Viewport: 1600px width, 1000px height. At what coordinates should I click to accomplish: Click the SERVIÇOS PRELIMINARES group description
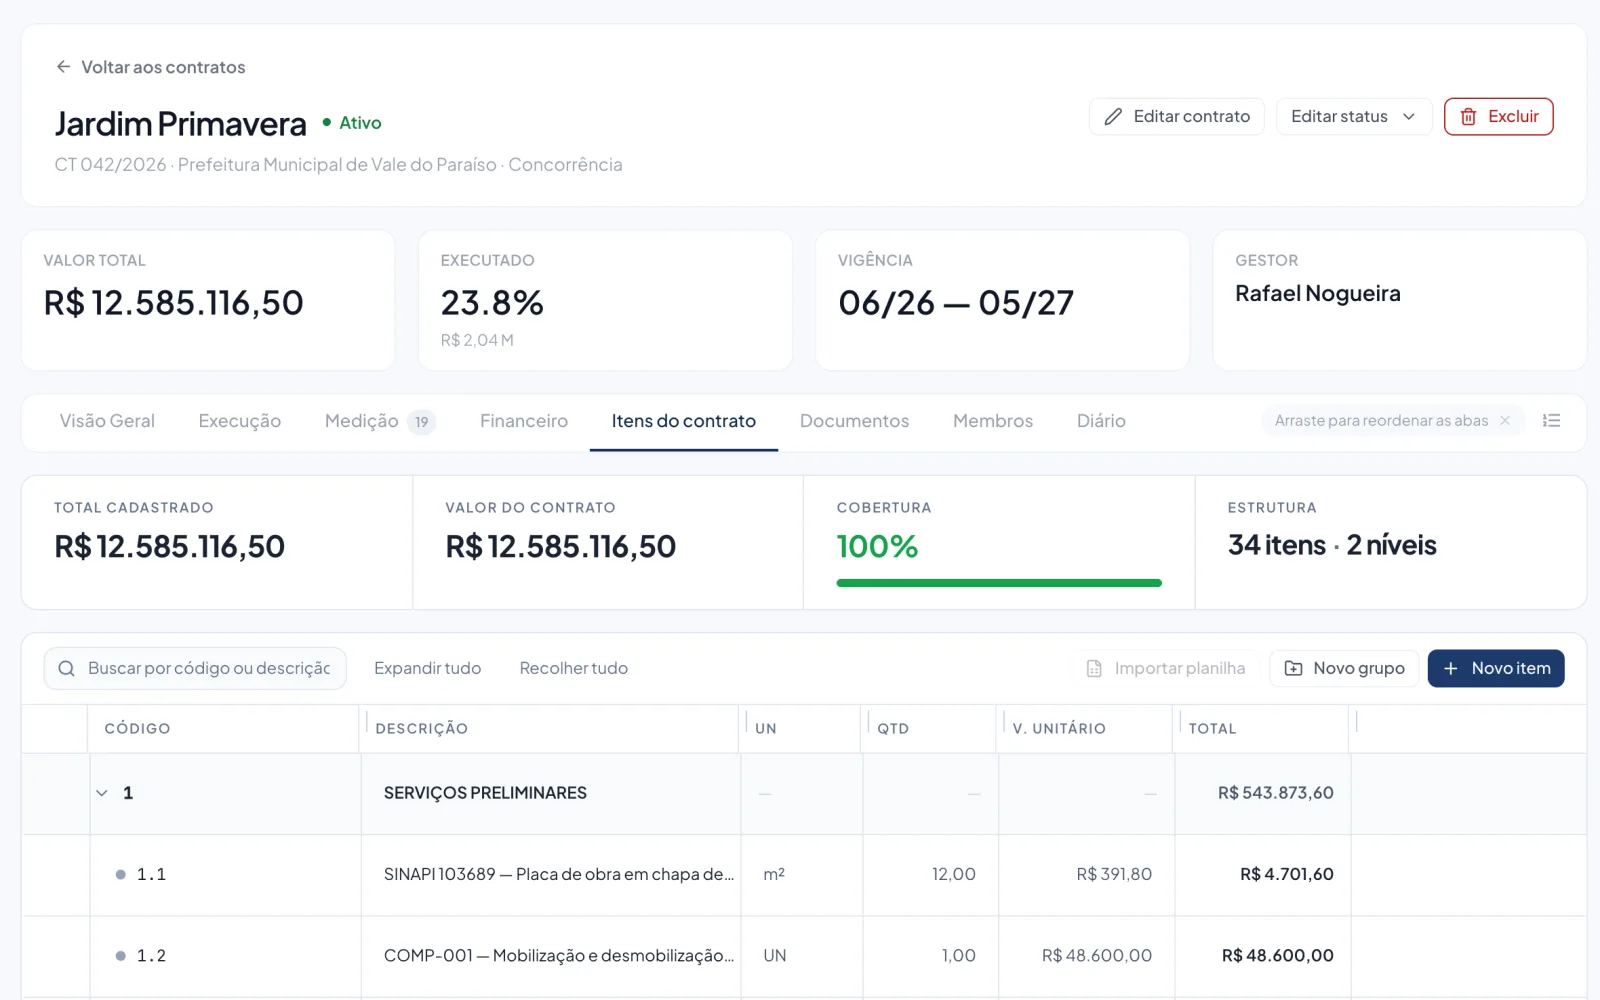[485, 793]
